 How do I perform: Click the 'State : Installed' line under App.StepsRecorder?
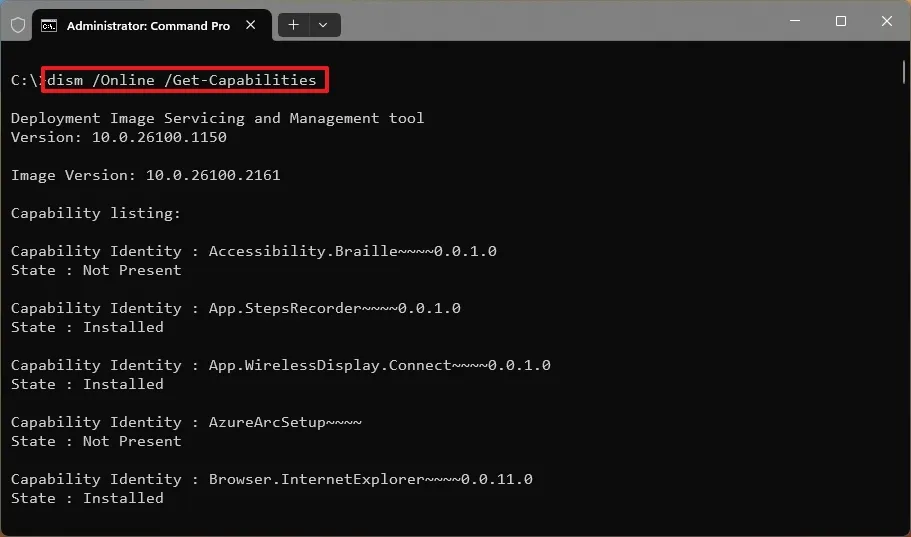click(87, 327)
